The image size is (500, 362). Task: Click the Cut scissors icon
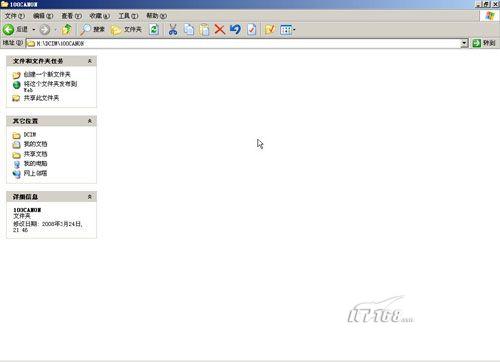pyautogui.click(x=173, y=30)
